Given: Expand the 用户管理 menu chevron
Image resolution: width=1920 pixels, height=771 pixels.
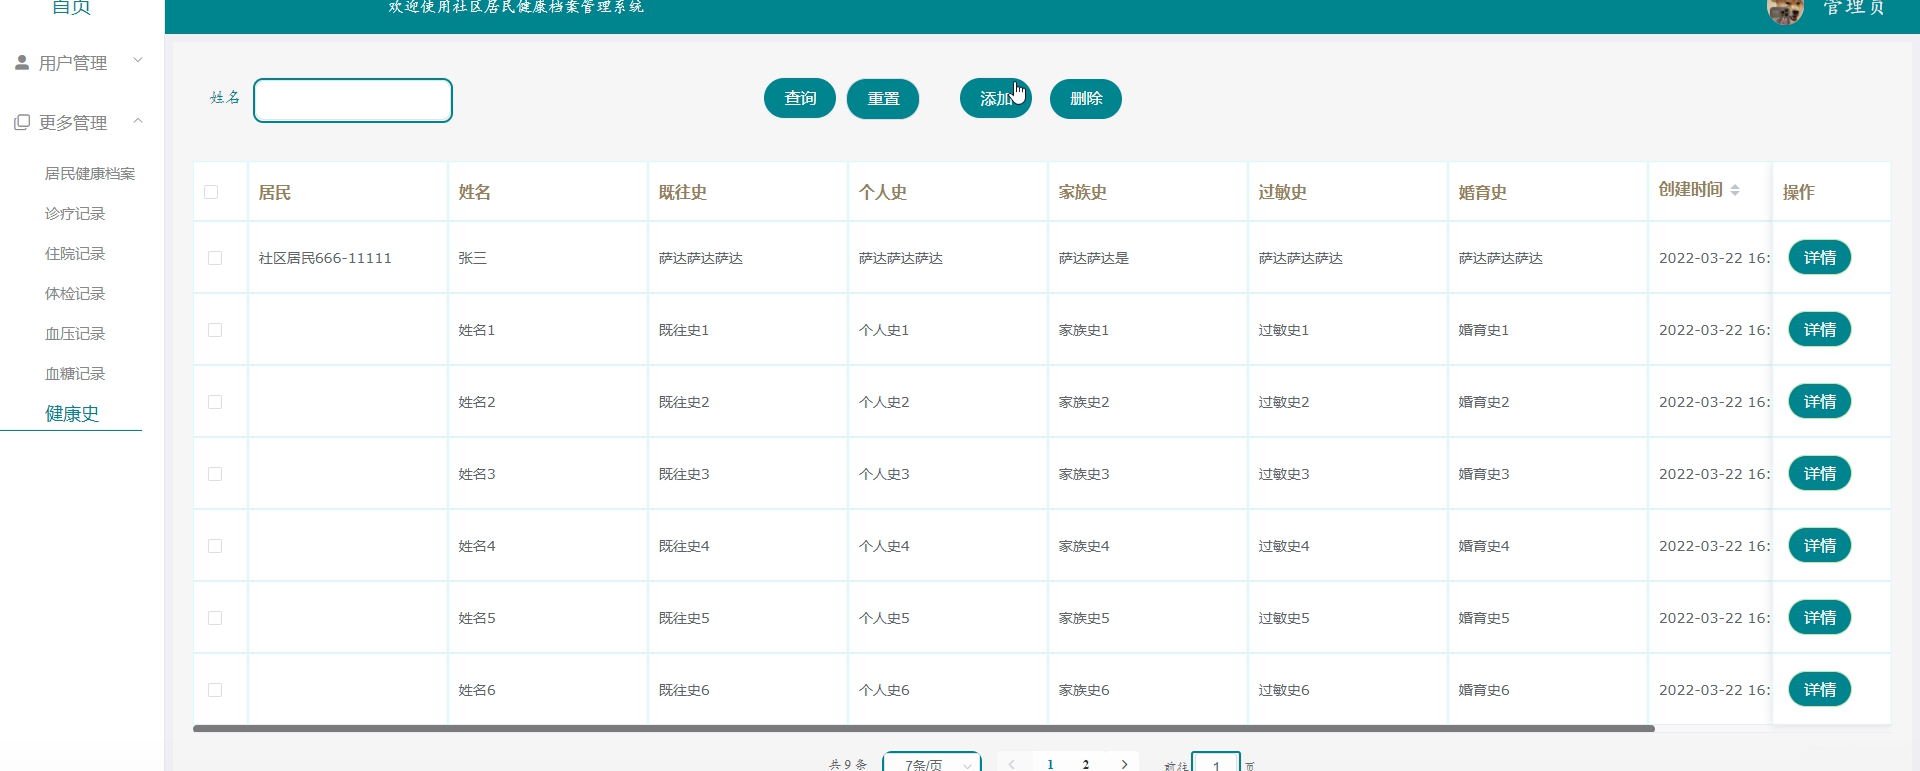Looking at the screenshot, I should click(x=138, y=61).
